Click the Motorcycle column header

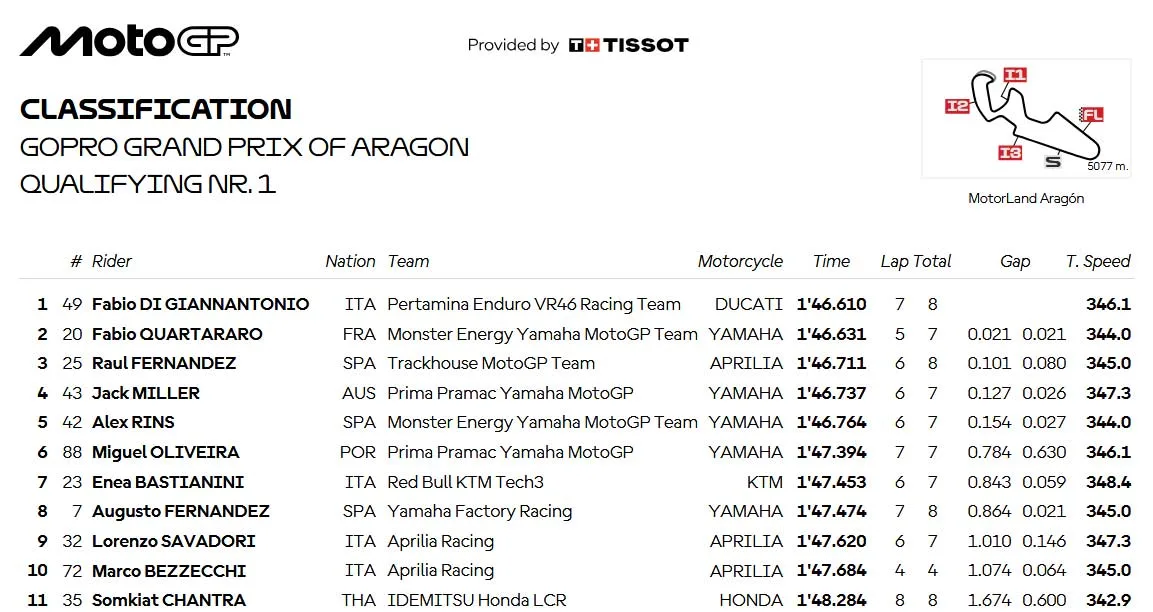click(x=740, y=261)
